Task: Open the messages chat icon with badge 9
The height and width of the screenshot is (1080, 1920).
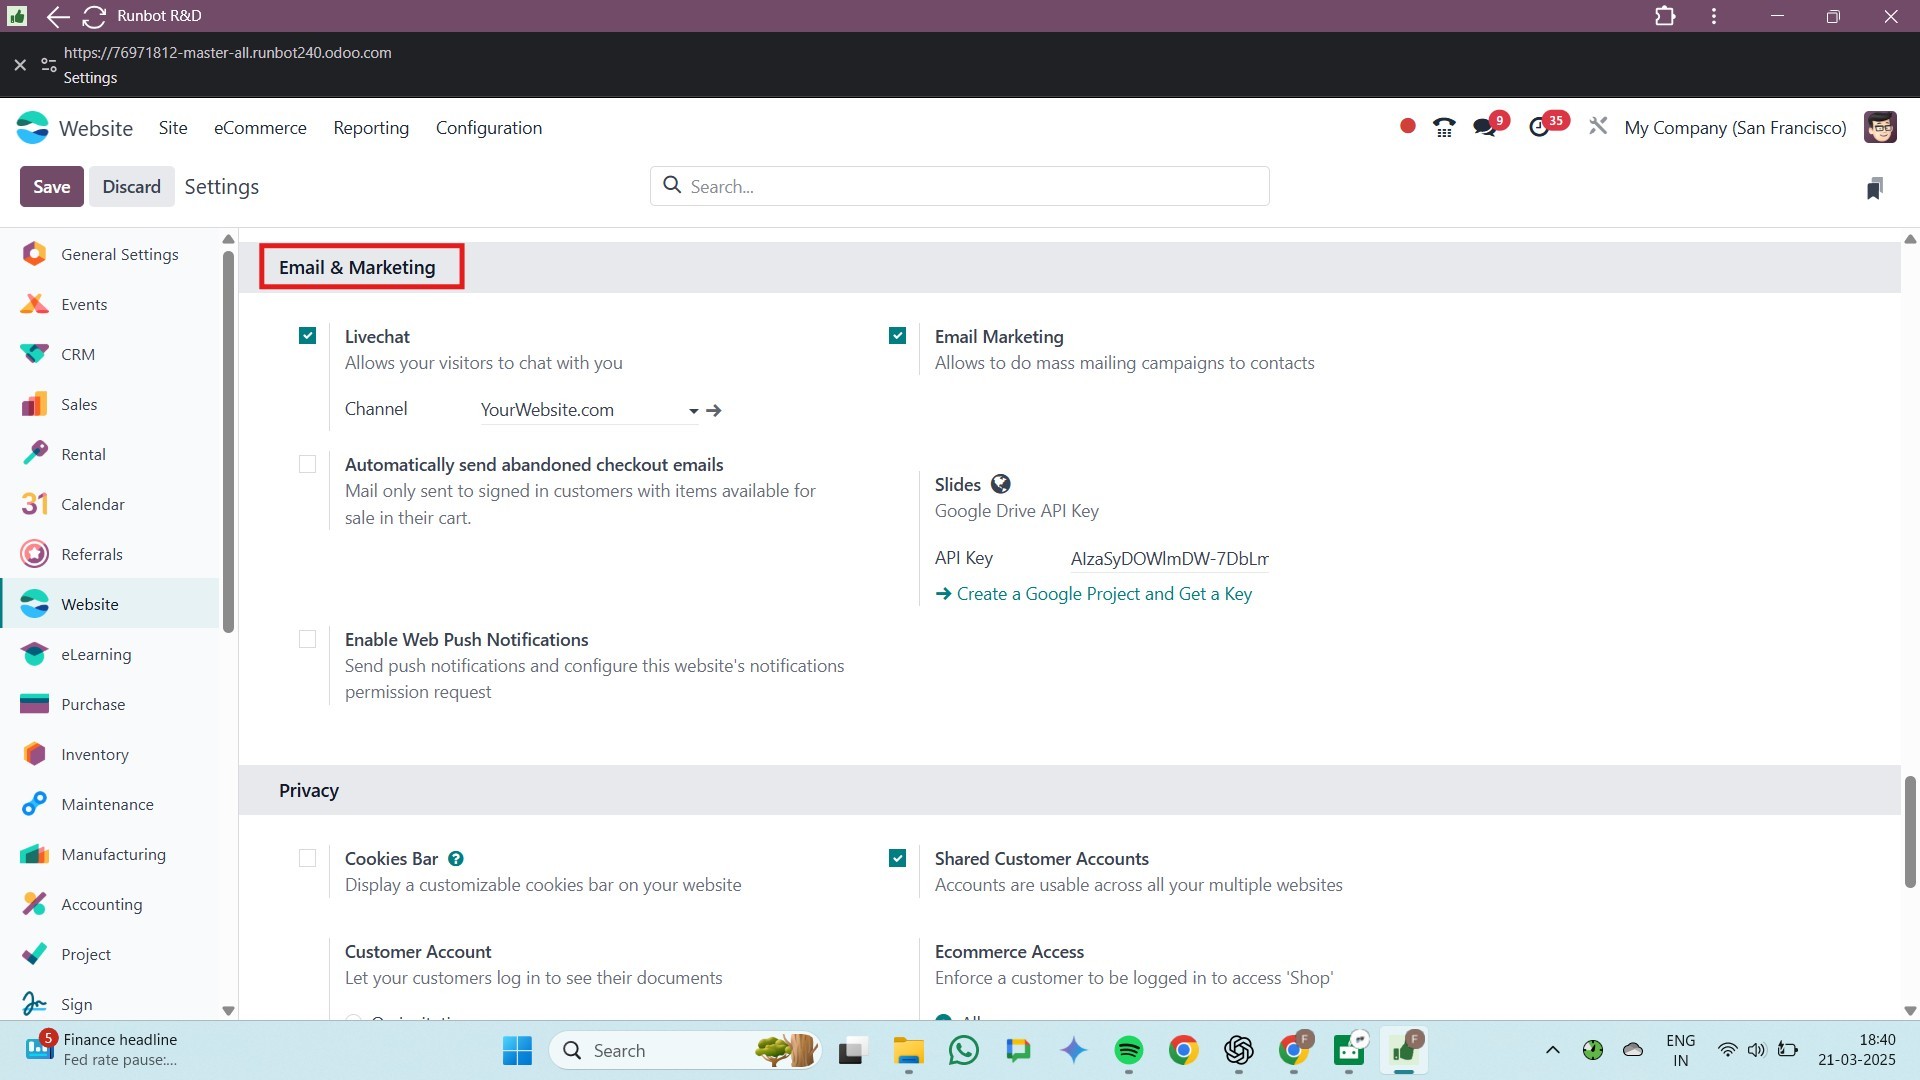Action: 1484,128
